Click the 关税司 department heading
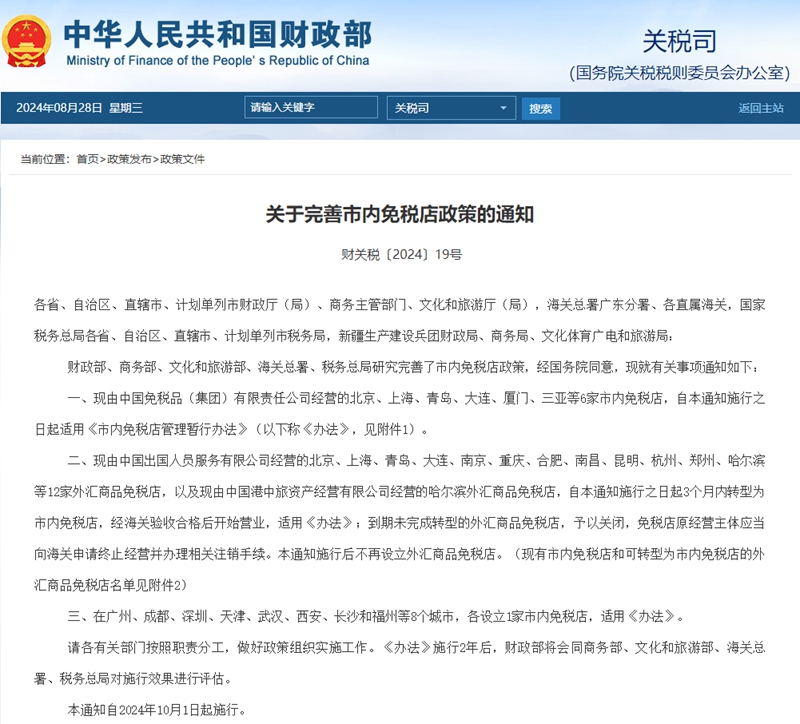 pyautogui.click(x=679, y=41)
